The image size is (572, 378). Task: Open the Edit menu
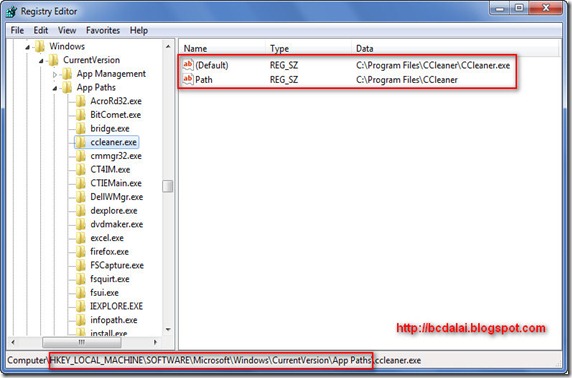click(41, 30)
